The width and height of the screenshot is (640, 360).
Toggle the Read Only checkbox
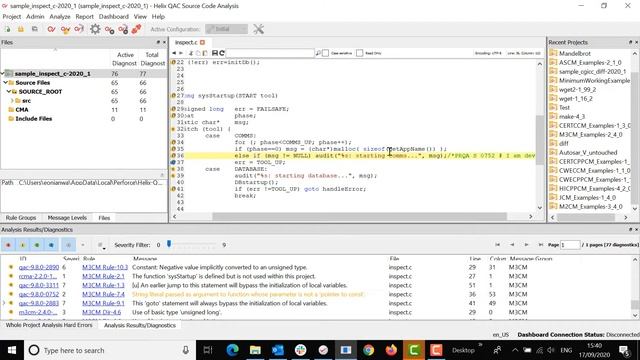[x=360, y=53]
